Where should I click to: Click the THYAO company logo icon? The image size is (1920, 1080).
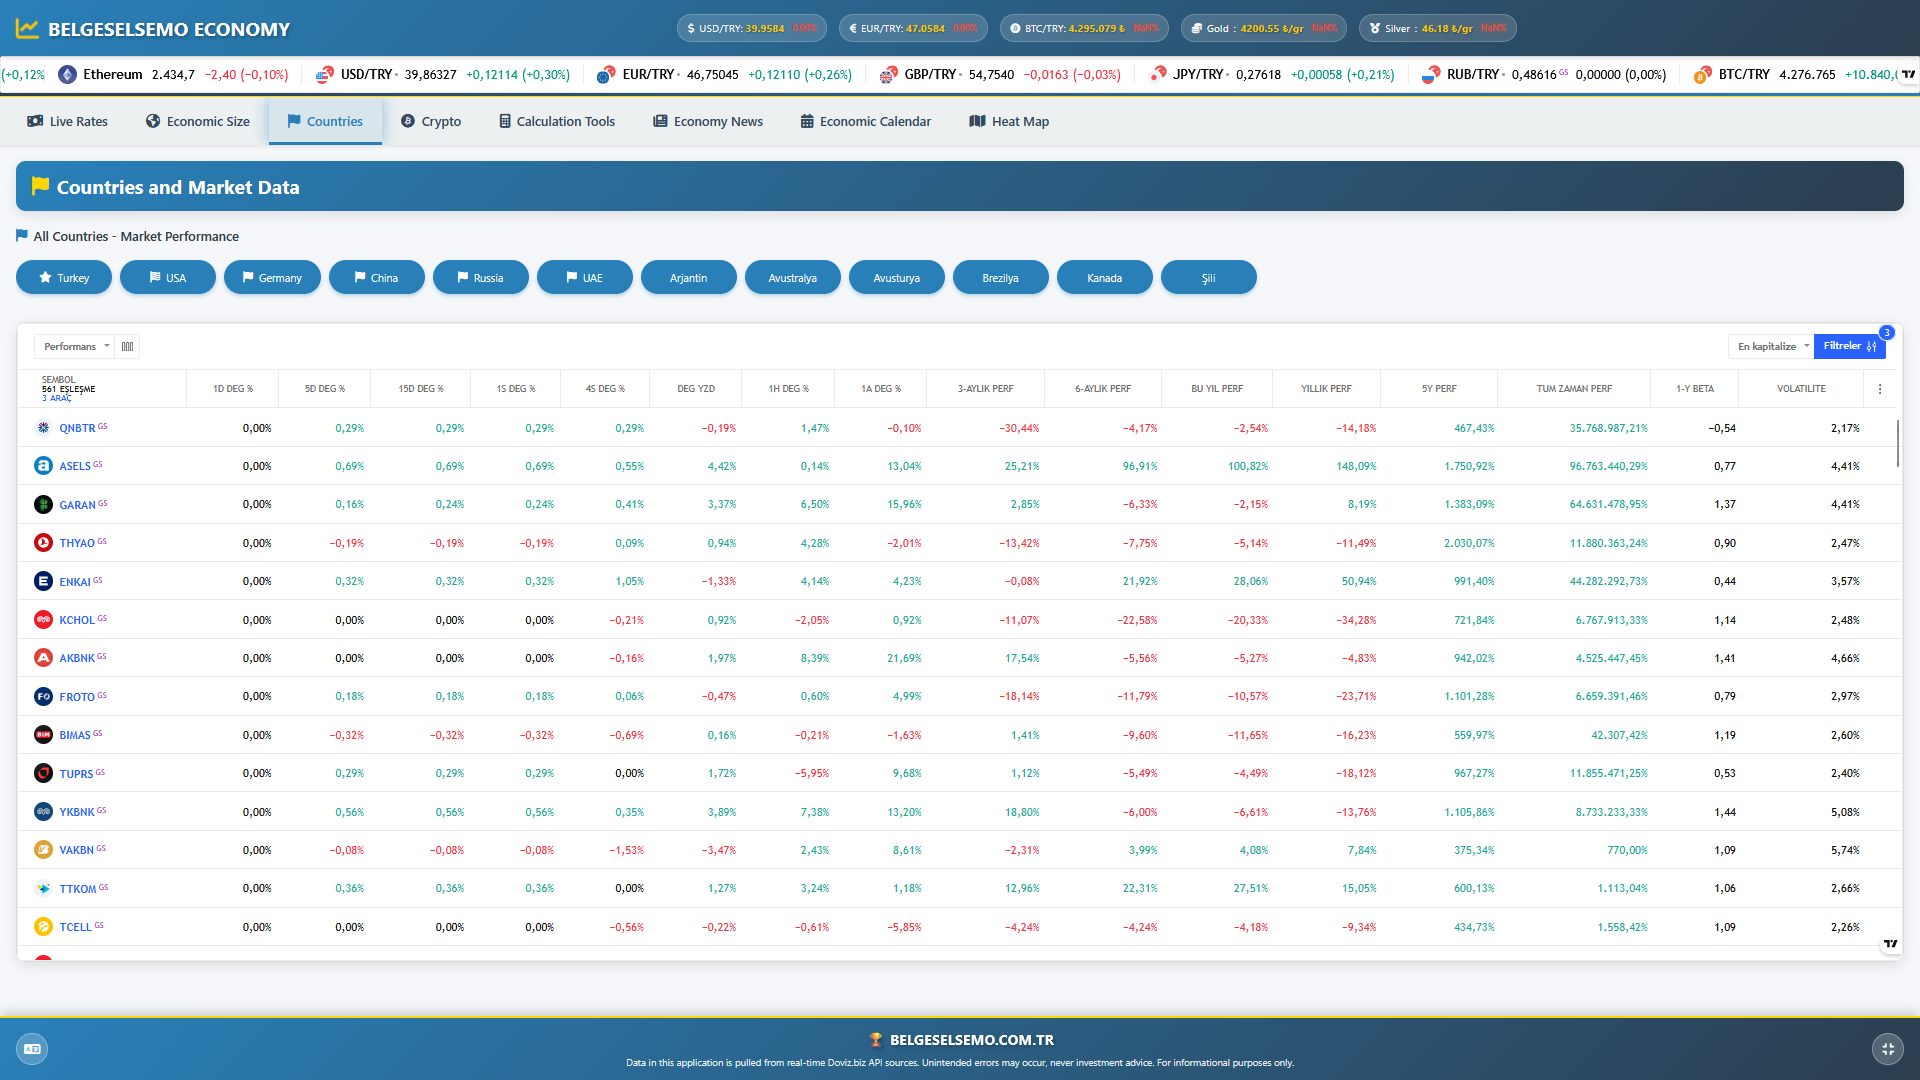[43, 543]
